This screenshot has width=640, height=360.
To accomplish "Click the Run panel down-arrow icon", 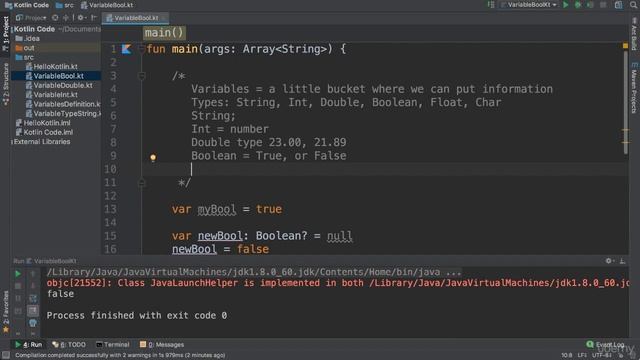I will (33, 286).
